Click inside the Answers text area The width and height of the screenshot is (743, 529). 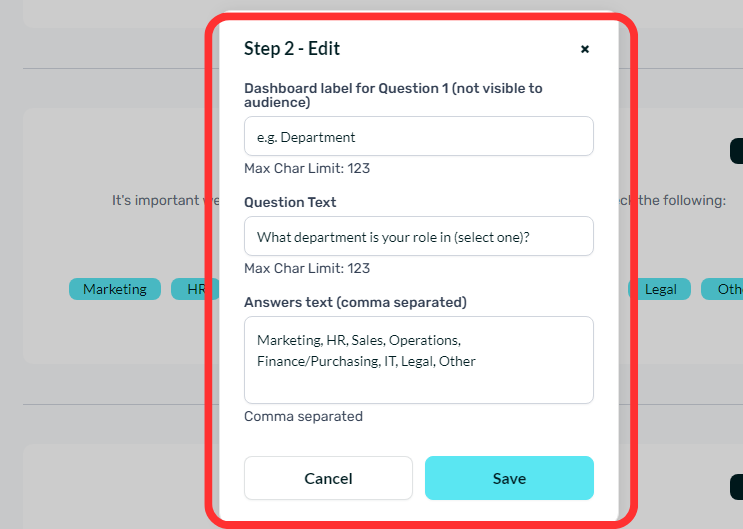point(418,360)
